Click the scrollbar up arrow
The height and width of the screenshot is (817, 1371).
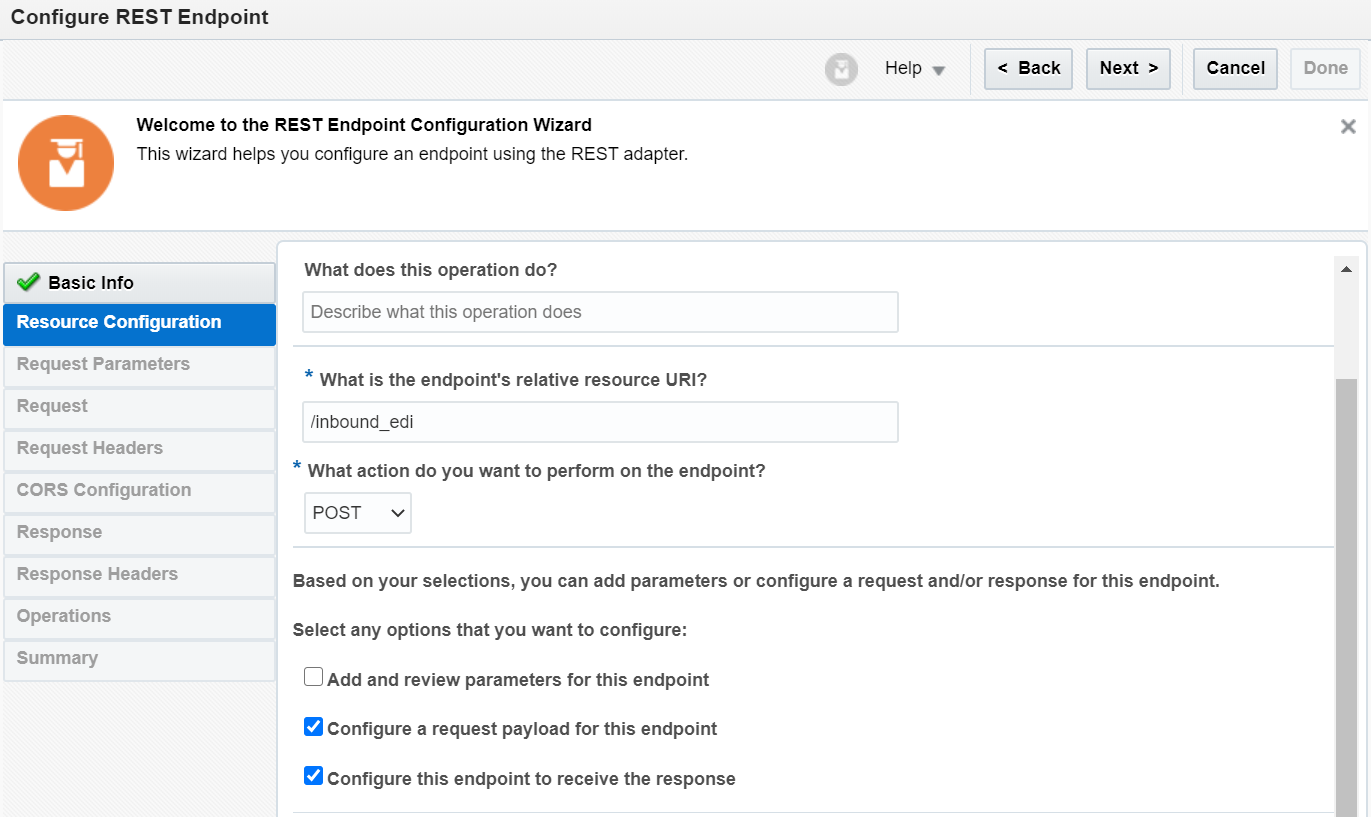(x=1346, y=269)
